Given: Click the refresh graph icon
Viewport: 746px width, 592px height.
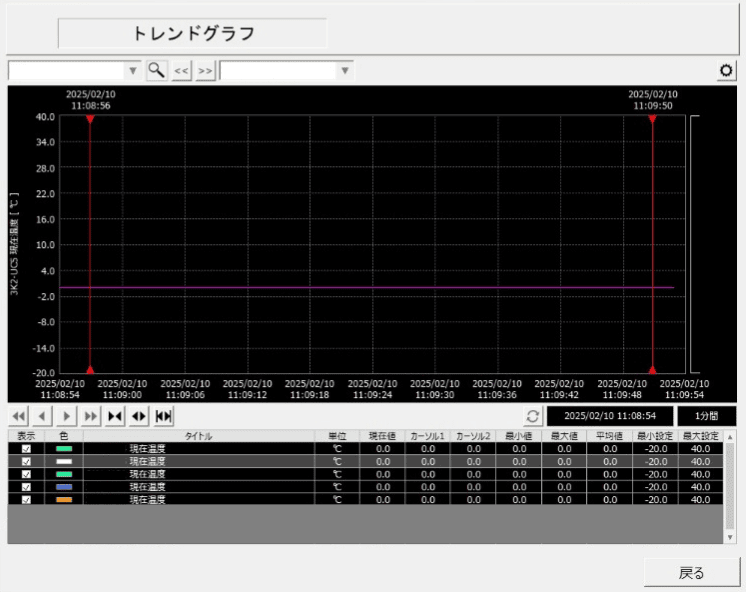Looking at the screenshot, I should (x=533, y=416).
